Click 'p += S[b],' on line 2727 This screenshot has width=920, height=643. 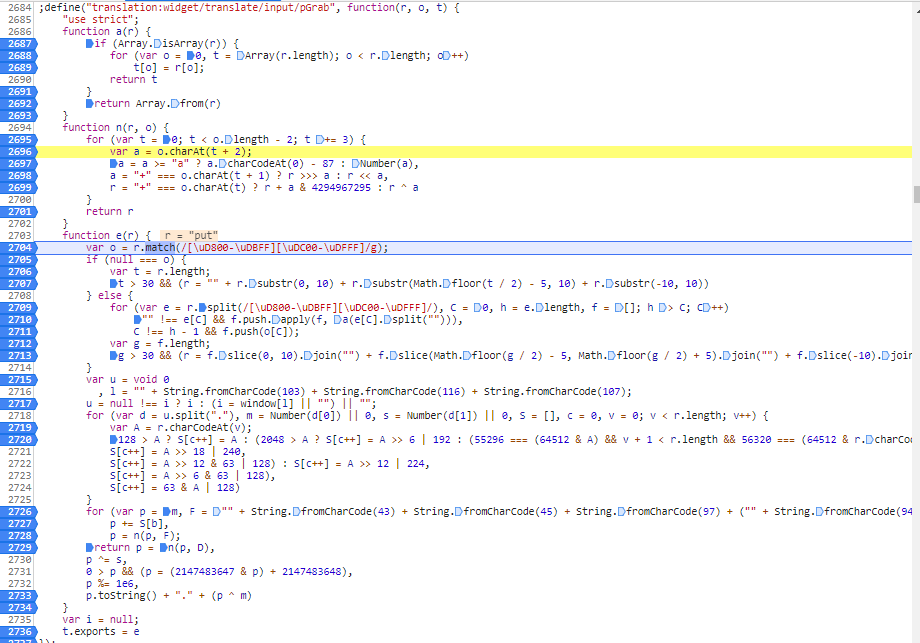point(139,523)
